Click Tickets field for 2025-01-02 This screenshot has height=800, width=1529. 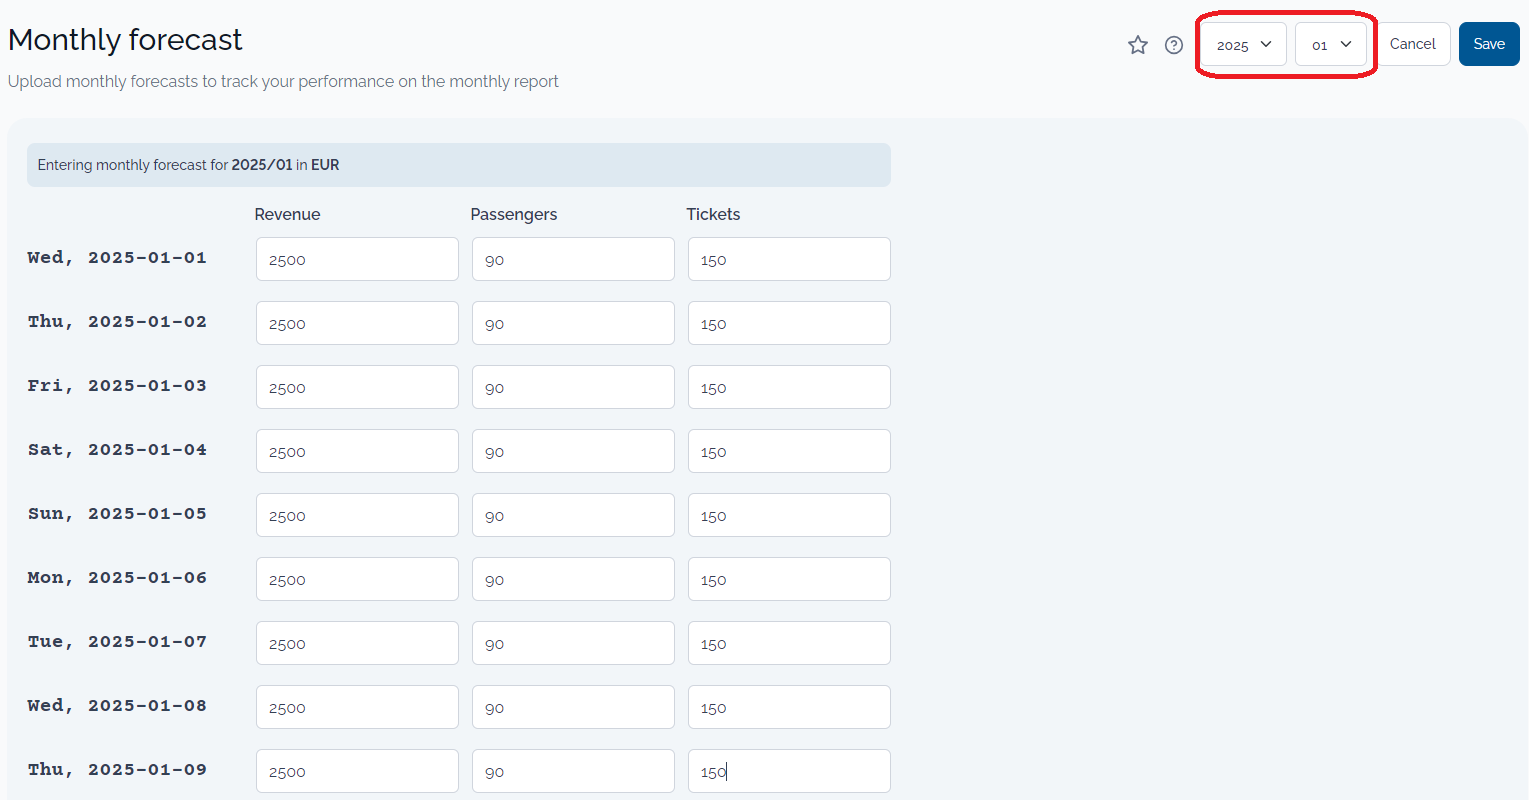[789, 323]
